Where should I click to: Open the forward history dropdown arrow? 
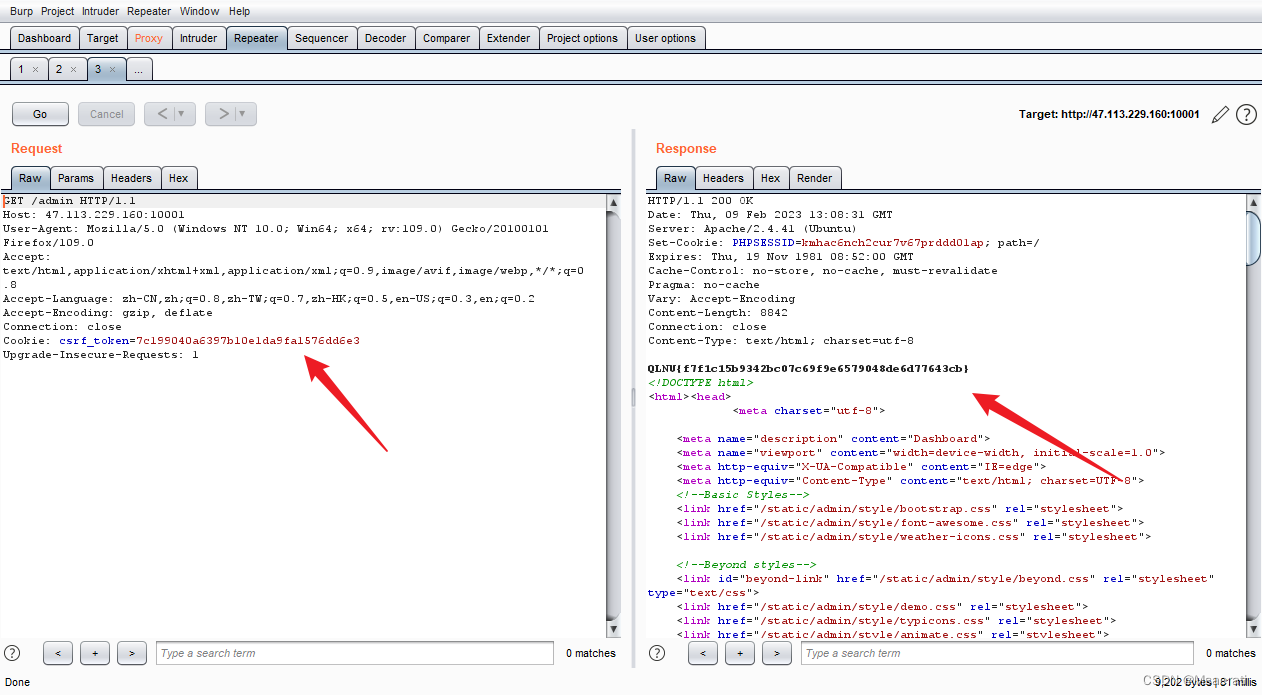[x=243, y=114]
